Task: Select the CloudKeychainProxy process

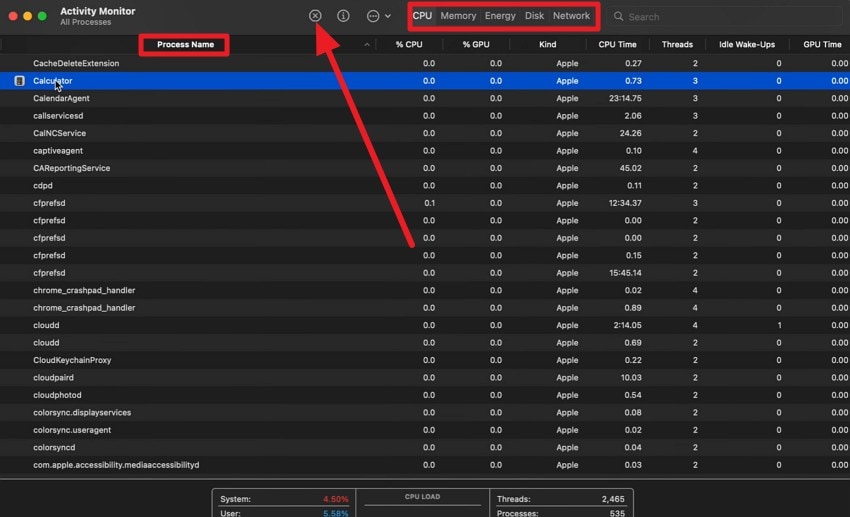Action: click(x=425, y=360)
